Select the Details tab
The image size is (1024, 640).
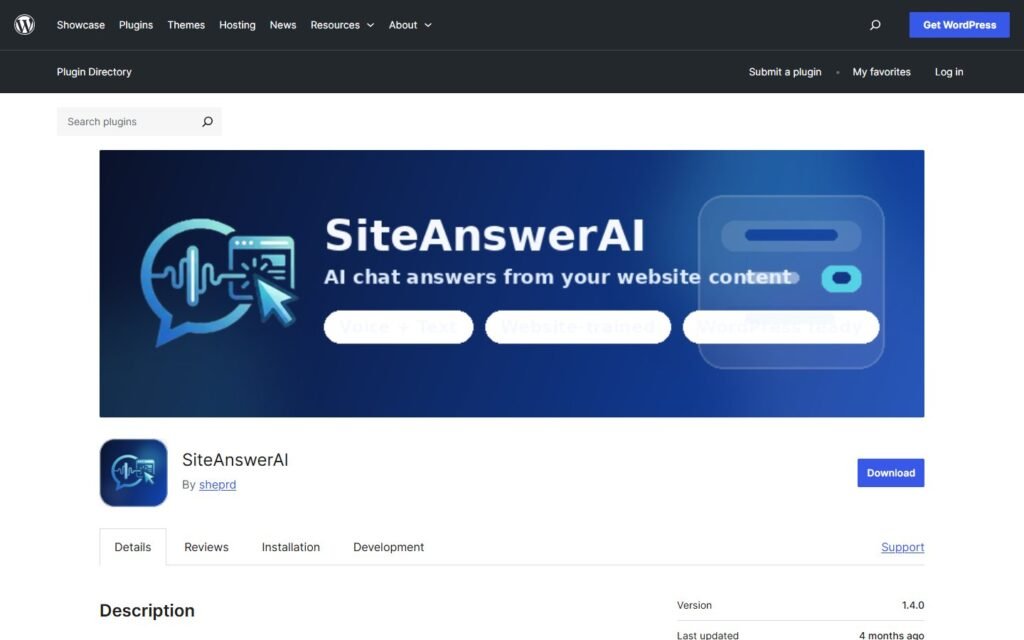pyautogui.click(x=133, y=547)
